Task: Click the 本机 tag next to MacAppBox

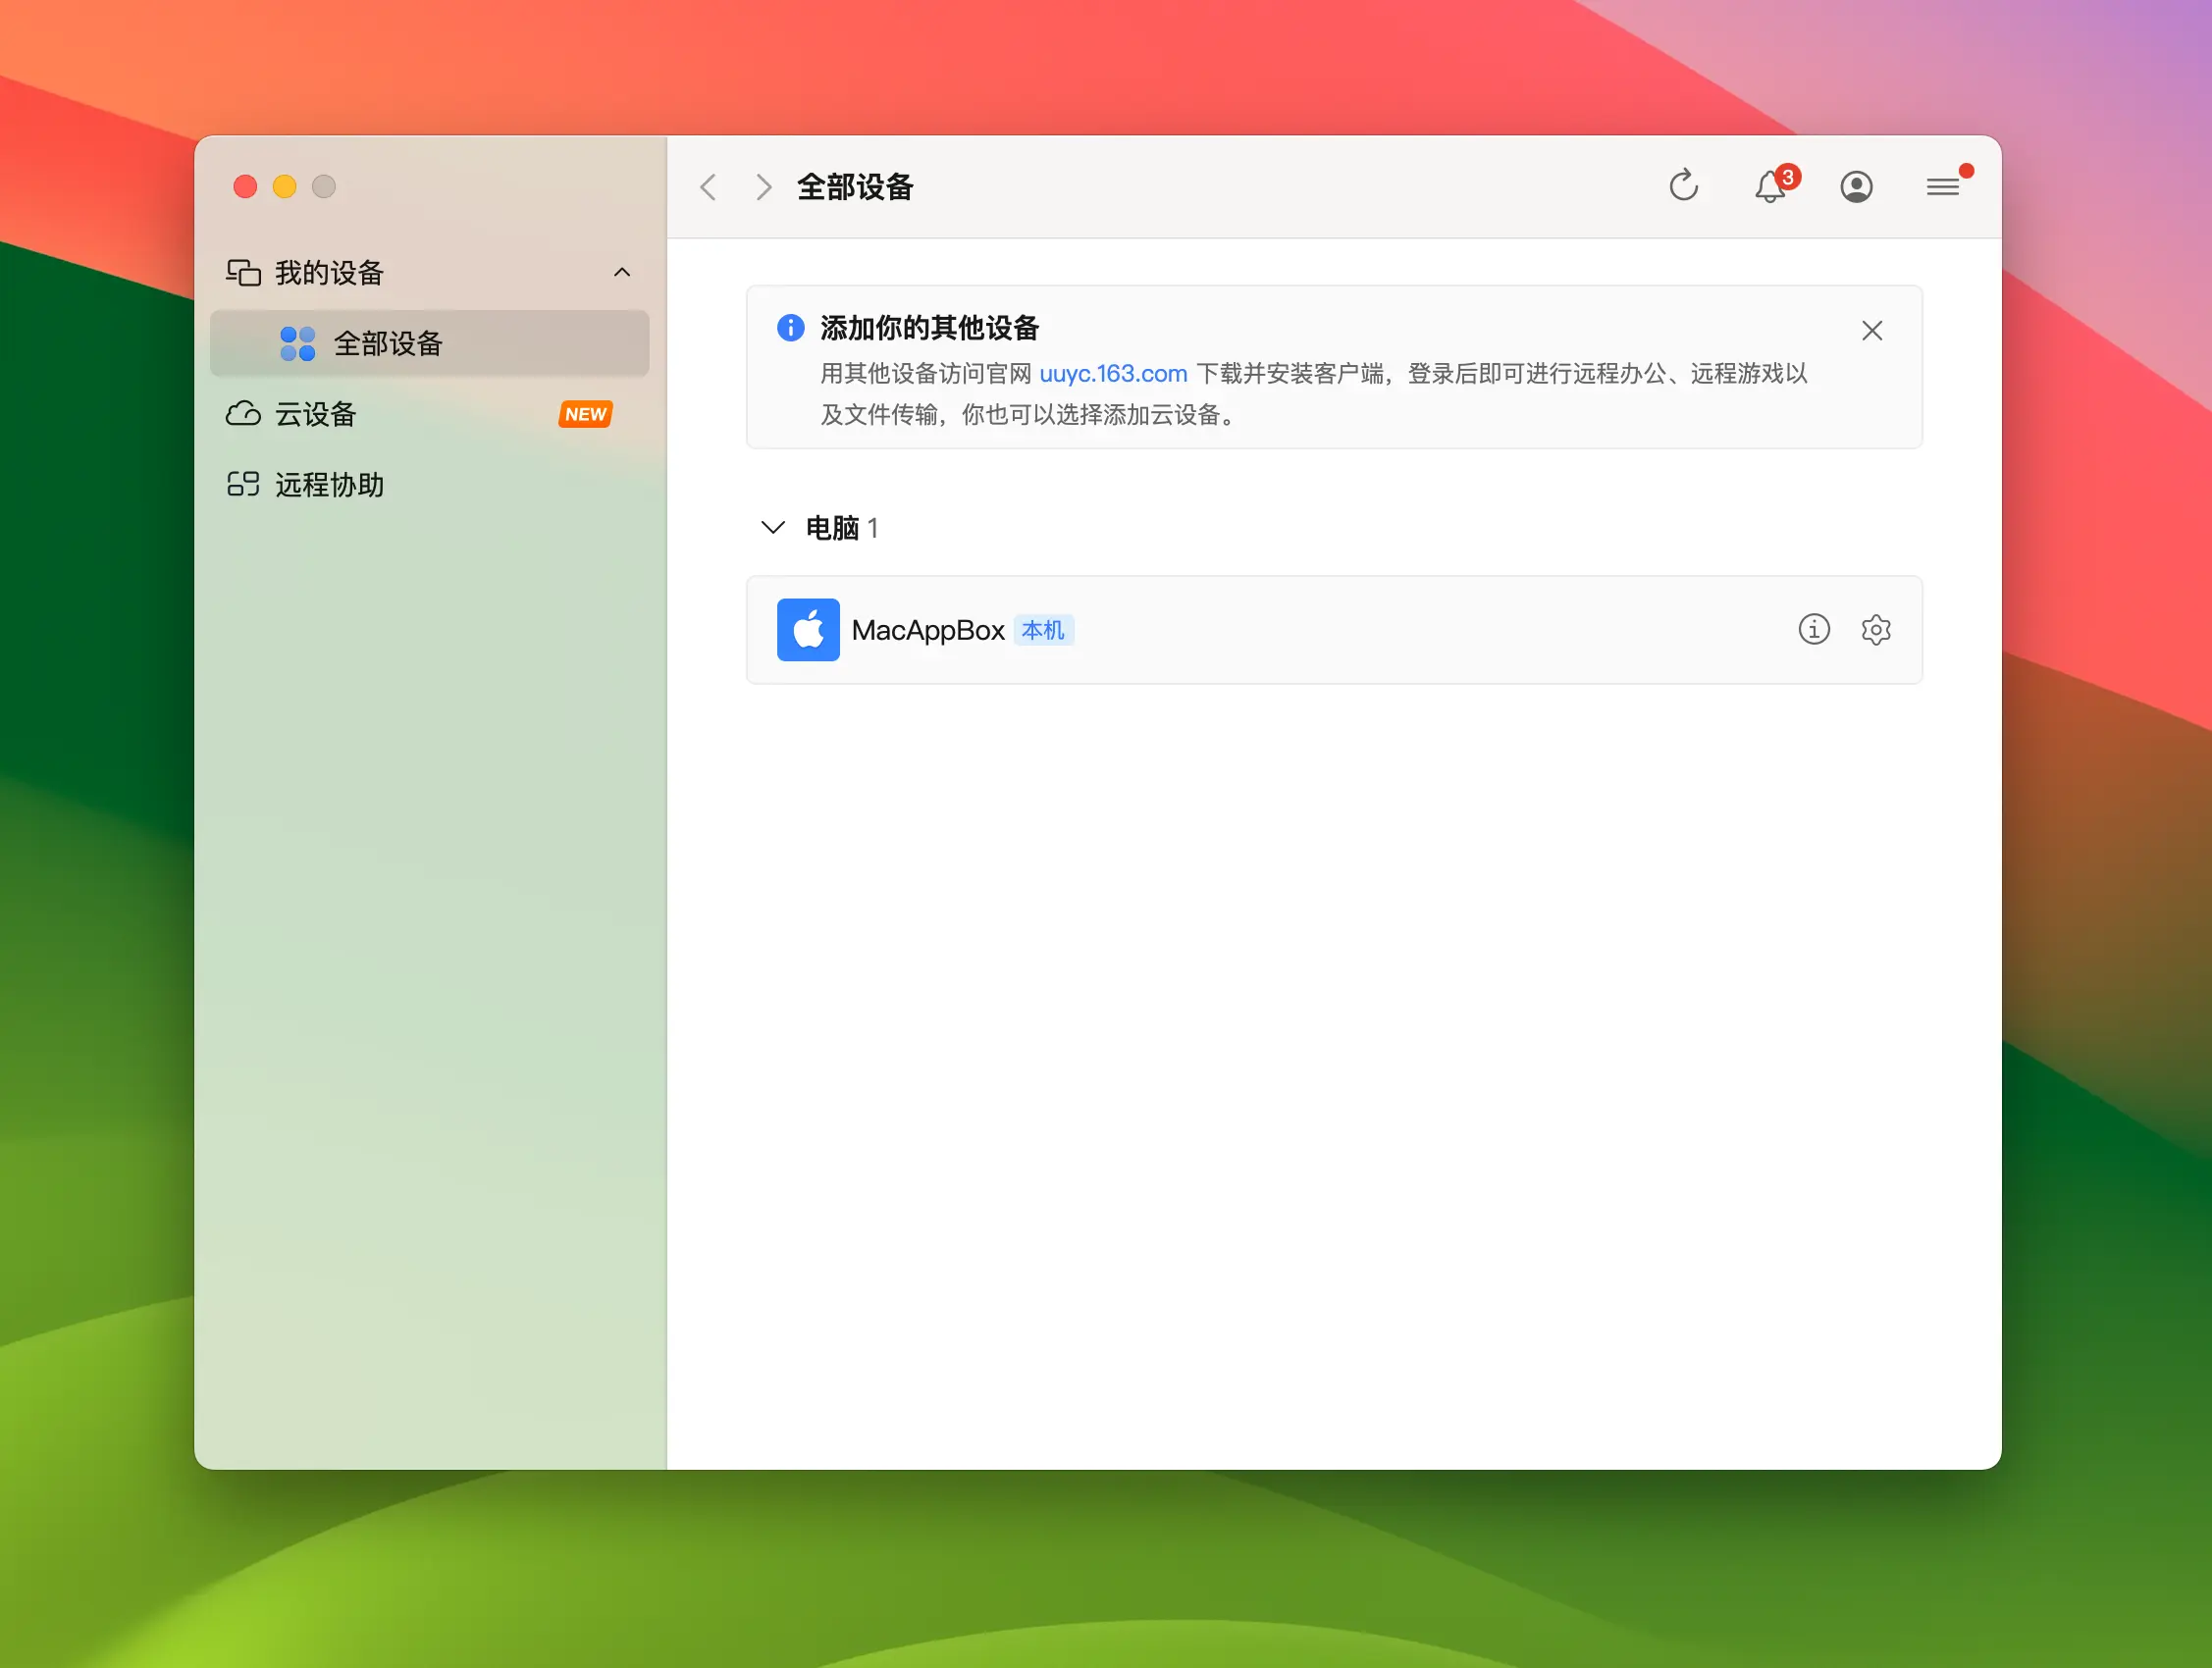Action: [1043, 630]
